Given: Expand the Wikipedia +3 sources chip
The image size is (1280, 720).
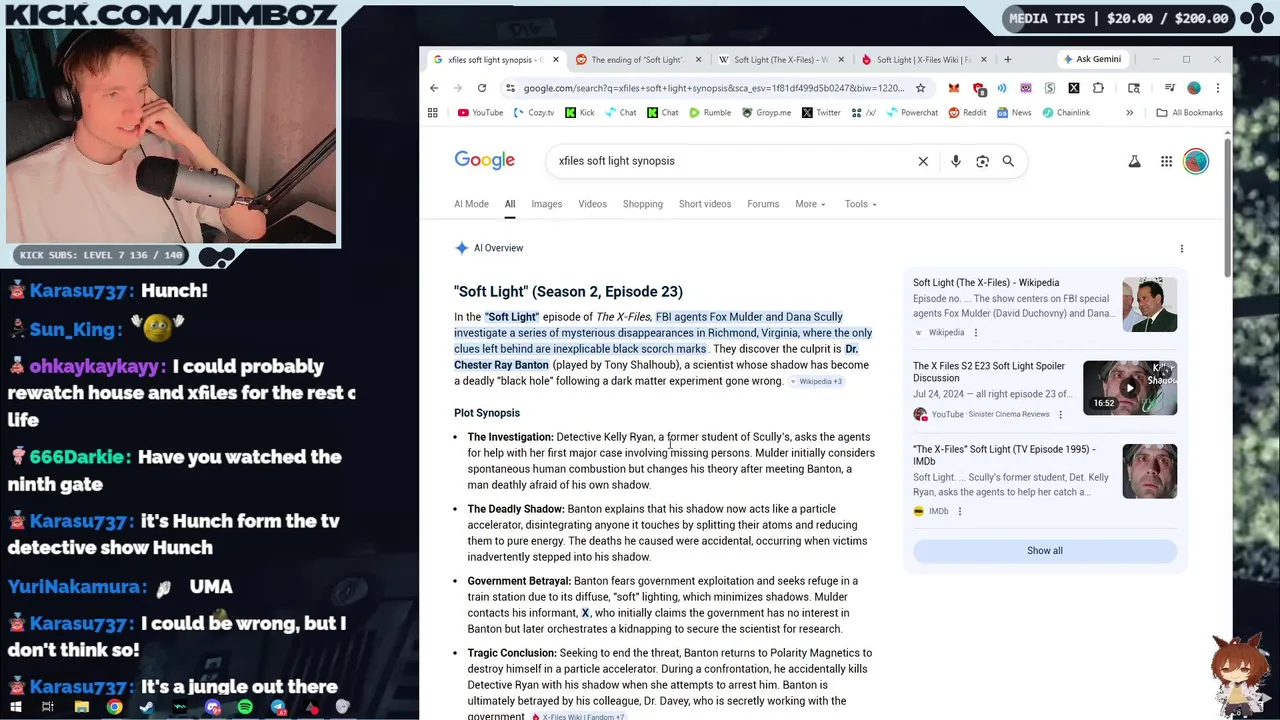Looking at the screenshot, I should point(817,381).
